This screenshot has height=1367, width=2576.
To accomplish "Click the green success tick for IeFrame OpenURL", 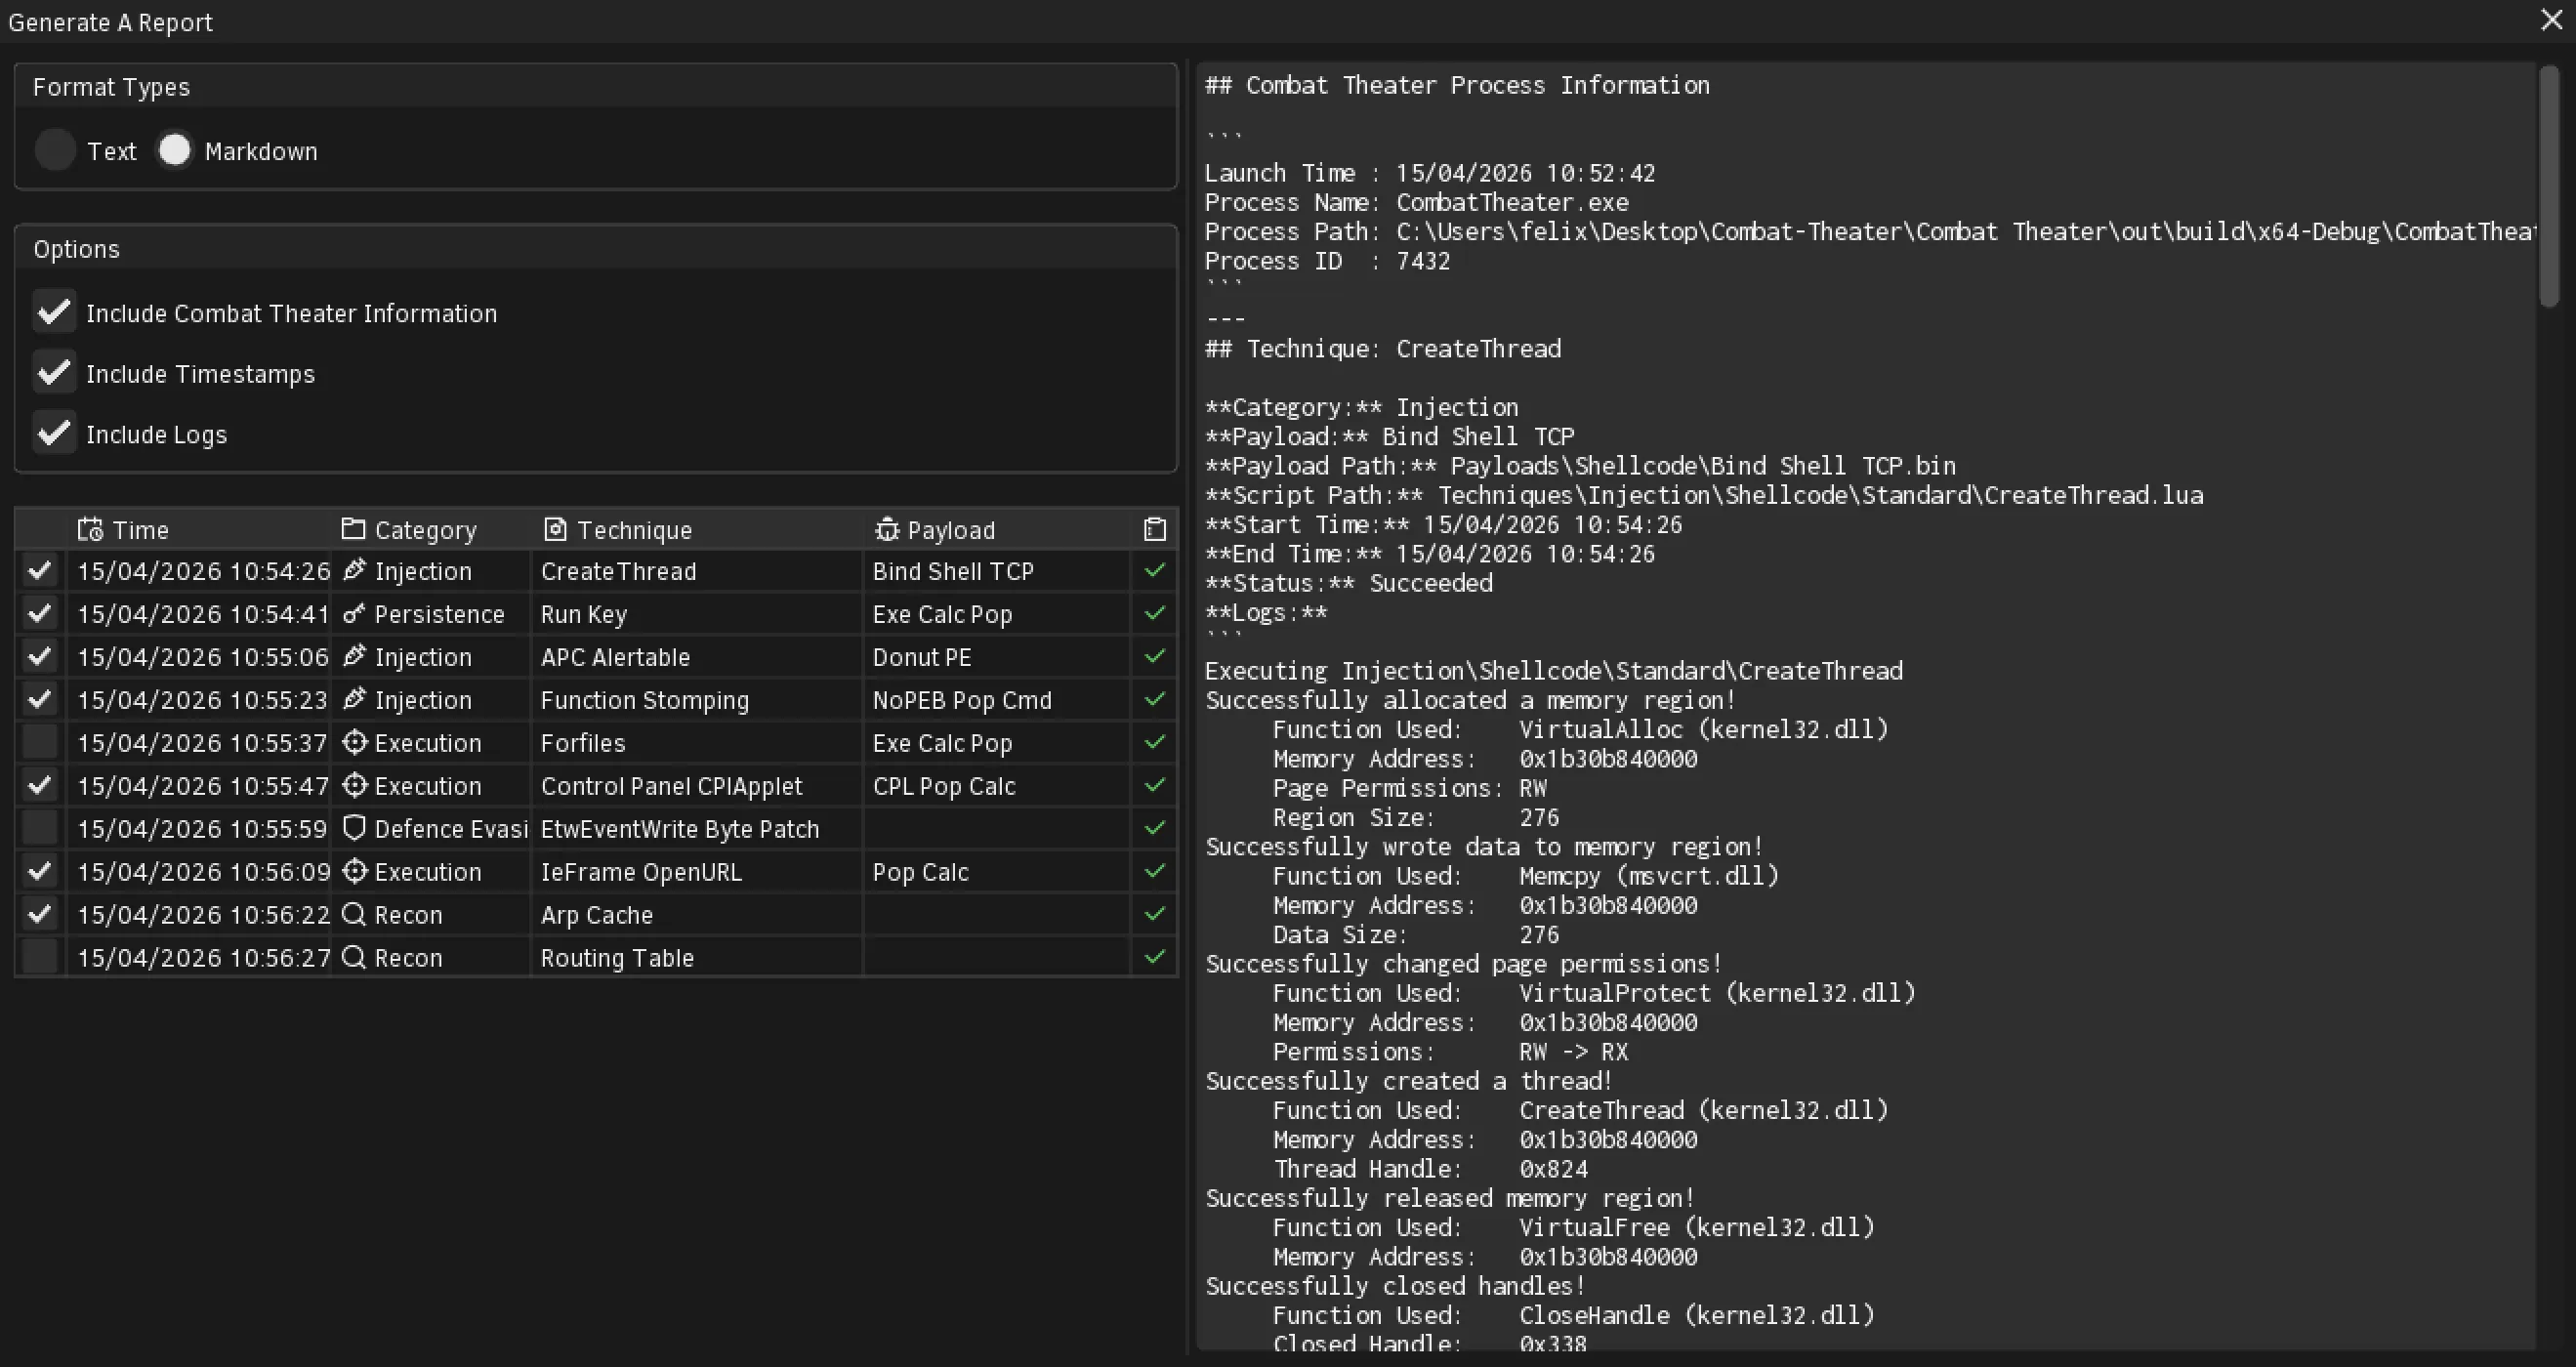I will (x=1155, y=871).
